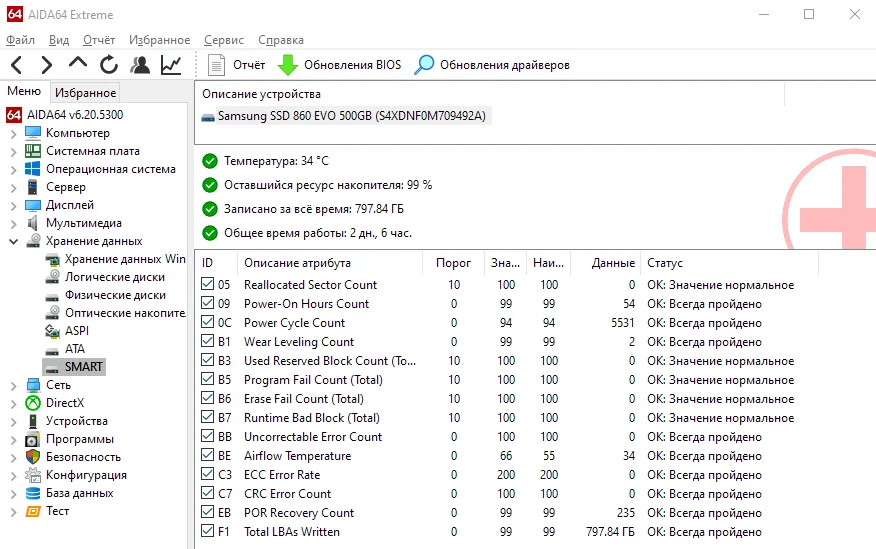Expand the Устройства tree node

pos(14,422)
